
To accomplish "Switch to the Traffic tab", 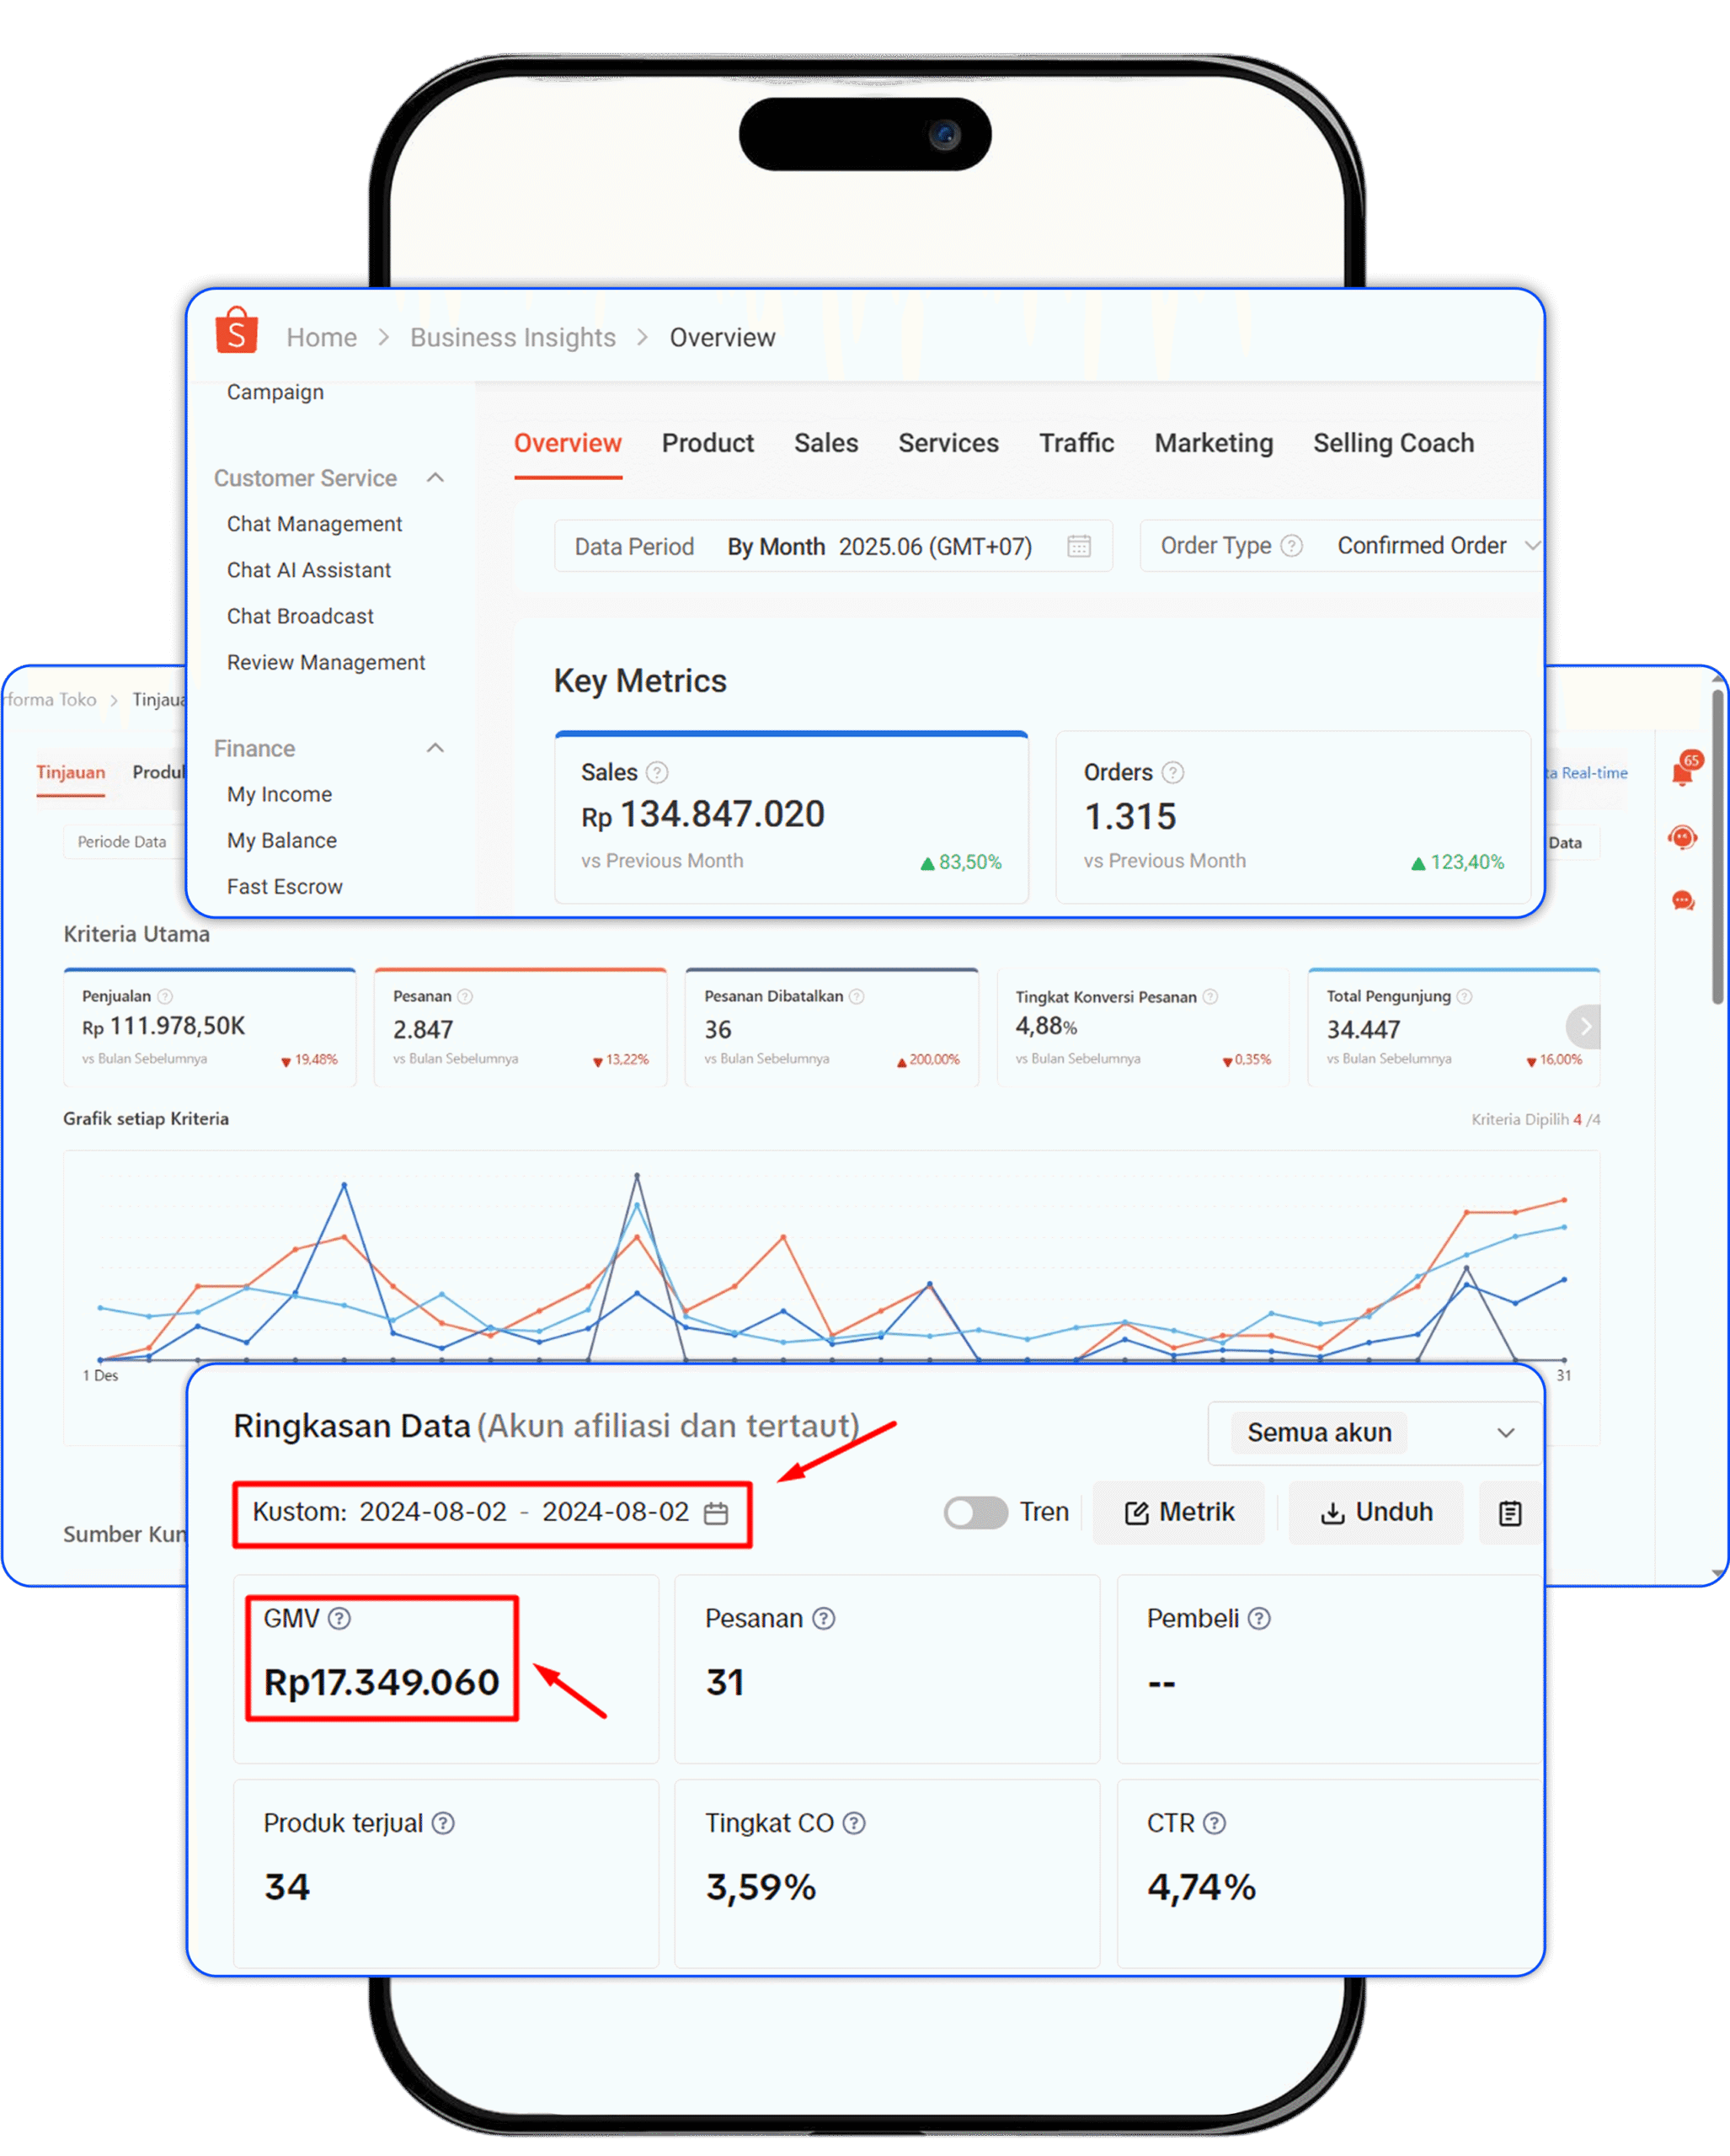I will (1076, 443).
